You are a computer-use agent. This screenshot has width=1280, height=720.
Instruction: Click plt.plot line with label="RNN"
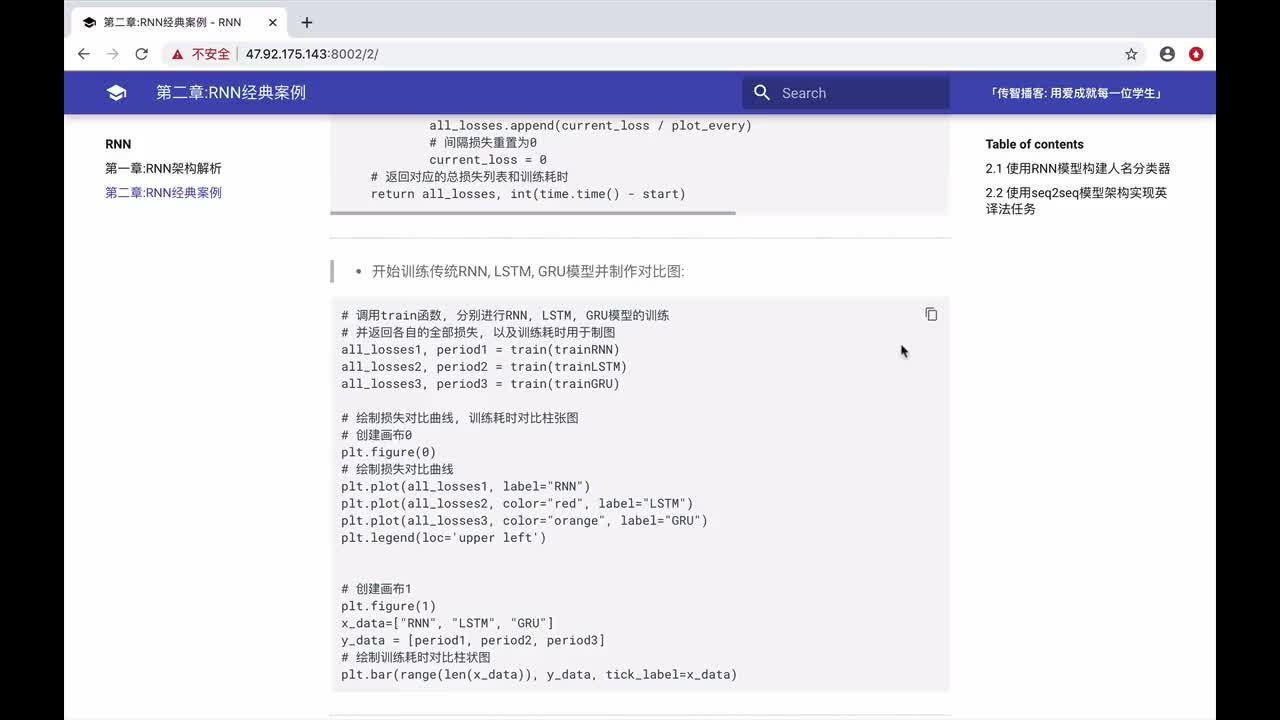[x=465, y=486]
